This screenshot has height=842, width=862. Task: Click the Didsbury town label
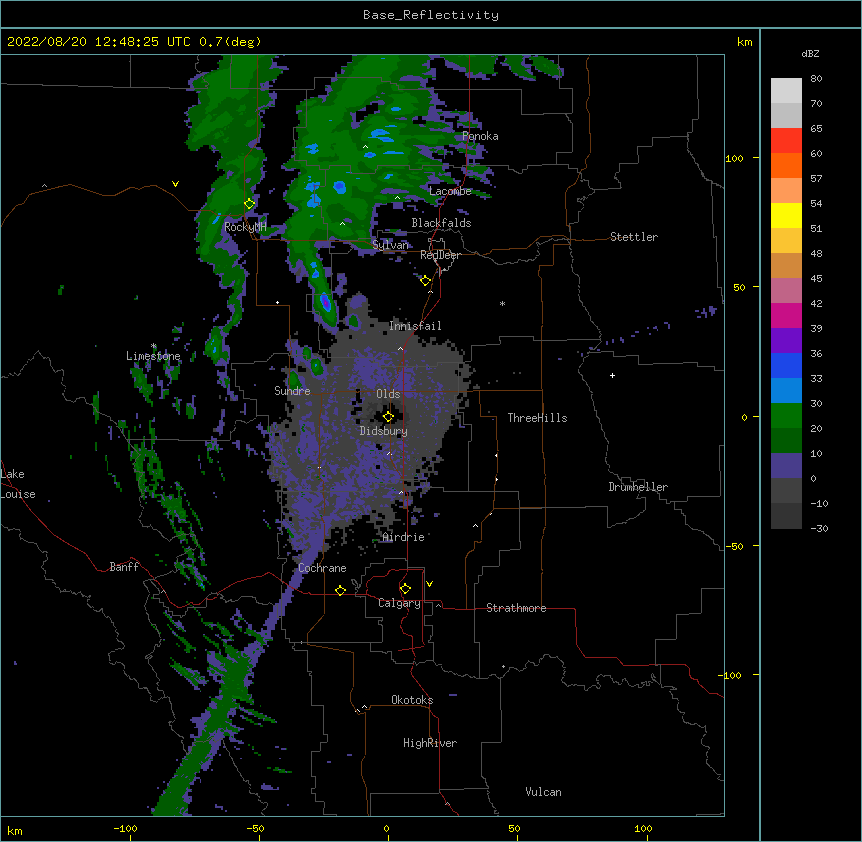pos(383,431)
